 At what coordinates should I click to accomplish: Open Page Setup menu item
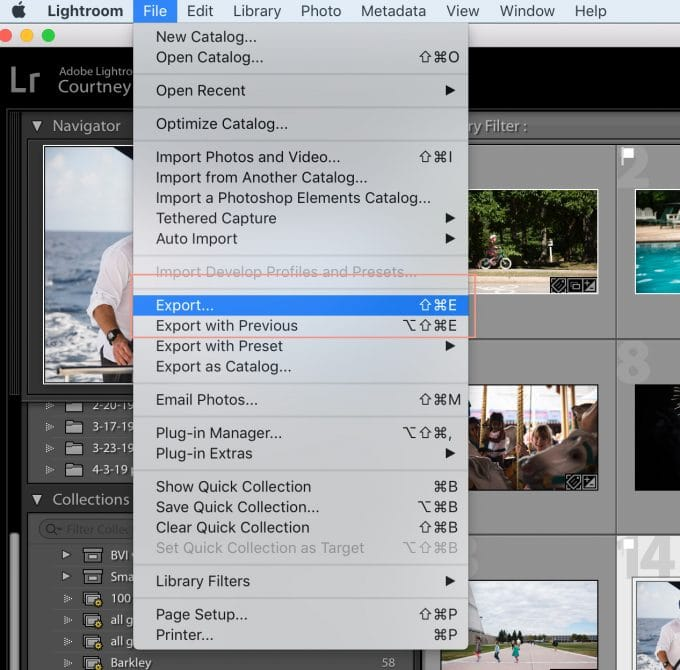(301, 614)
